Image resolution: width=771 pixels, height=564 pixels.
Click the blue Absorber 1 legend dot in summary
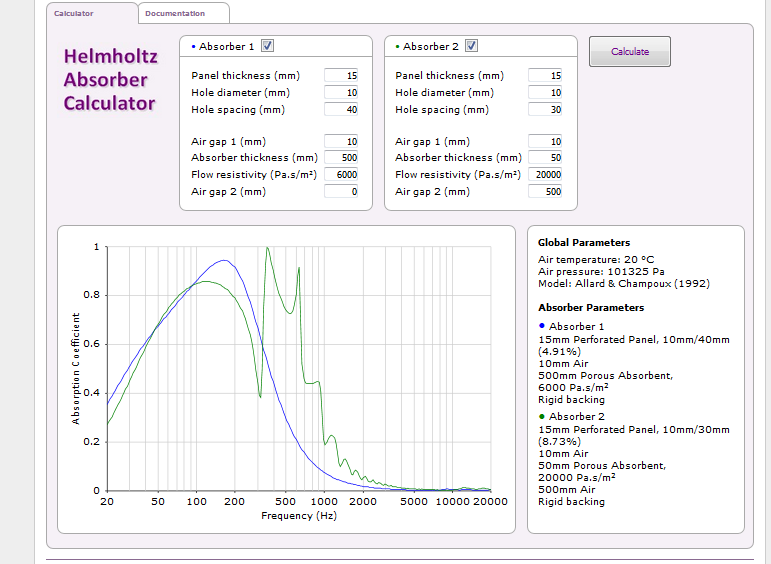point(542,326)
